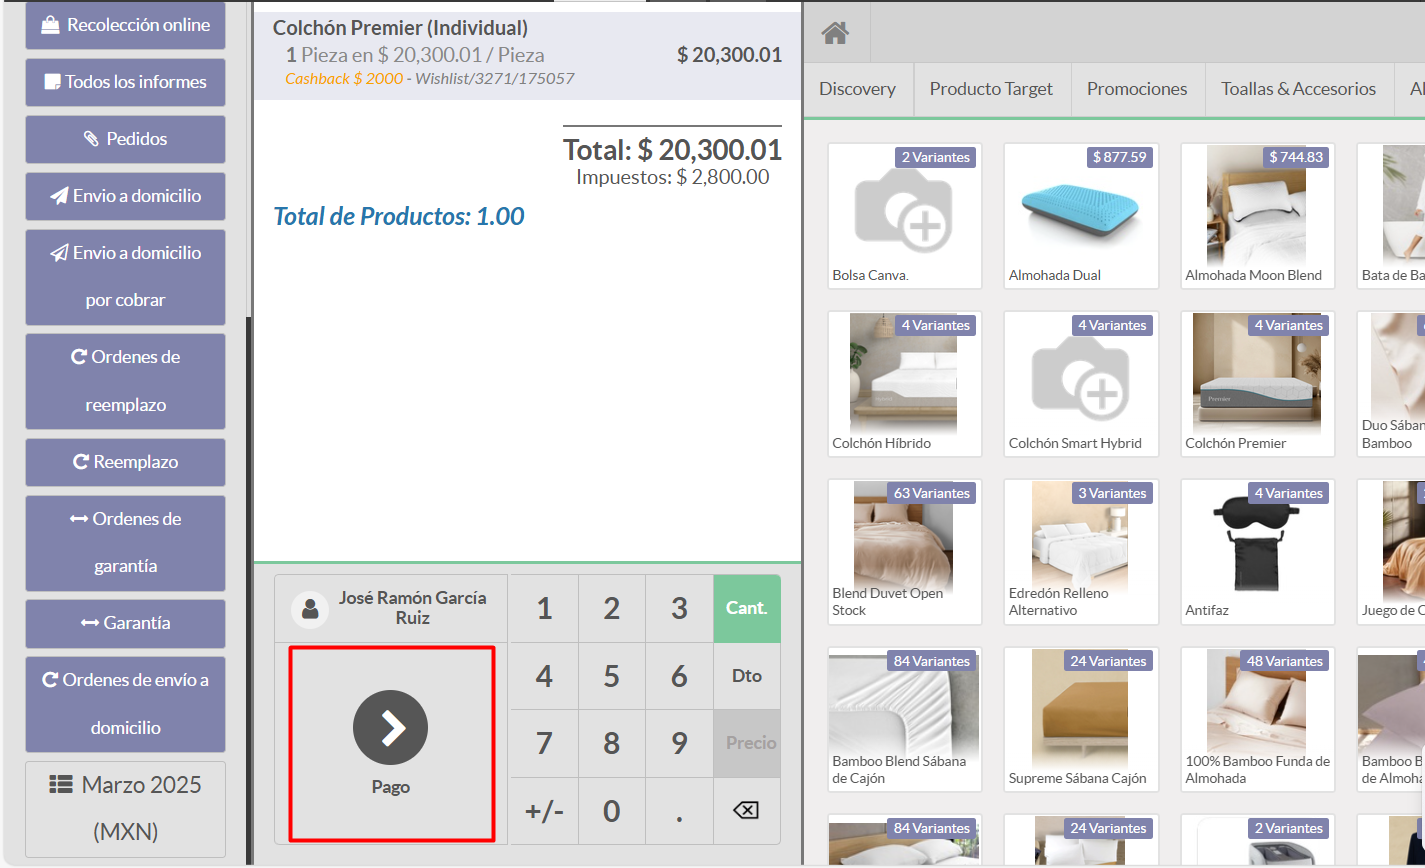
Task: Click the backspace key on numpad
Action: (746, 810)
